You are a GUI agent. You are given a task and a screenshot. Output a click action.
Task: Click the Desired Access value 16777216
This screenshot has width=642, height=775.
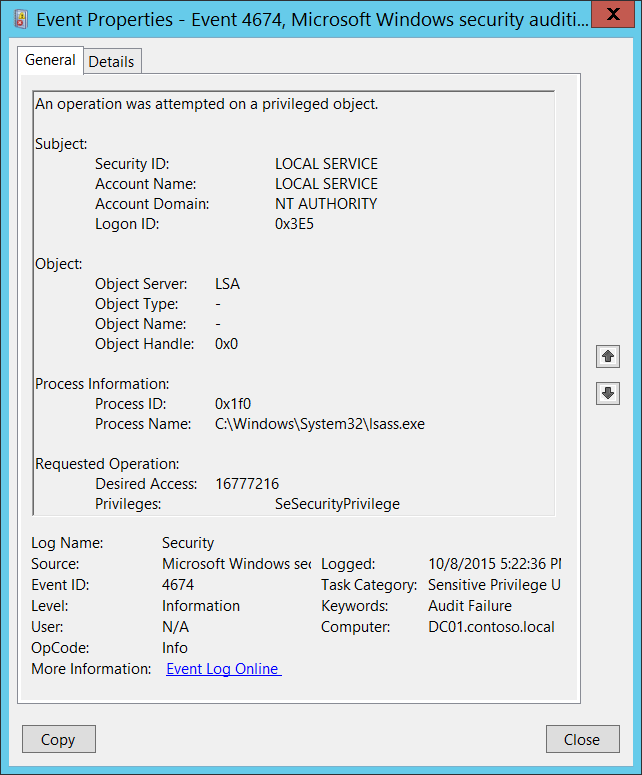(x=247, y=484)
